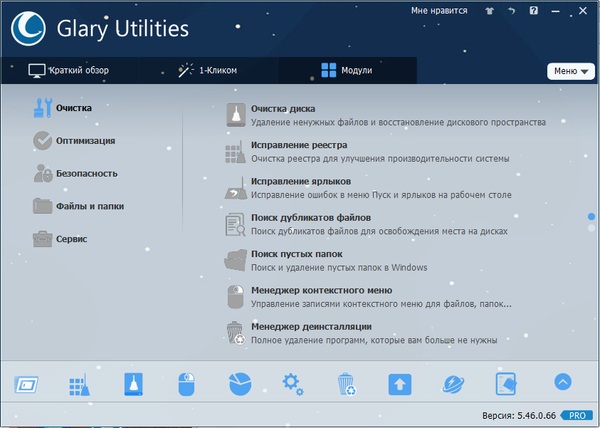Select the Оптимизация category in sidebar
Viewport: 600px width, 428px height.
(x=85, y=141)
